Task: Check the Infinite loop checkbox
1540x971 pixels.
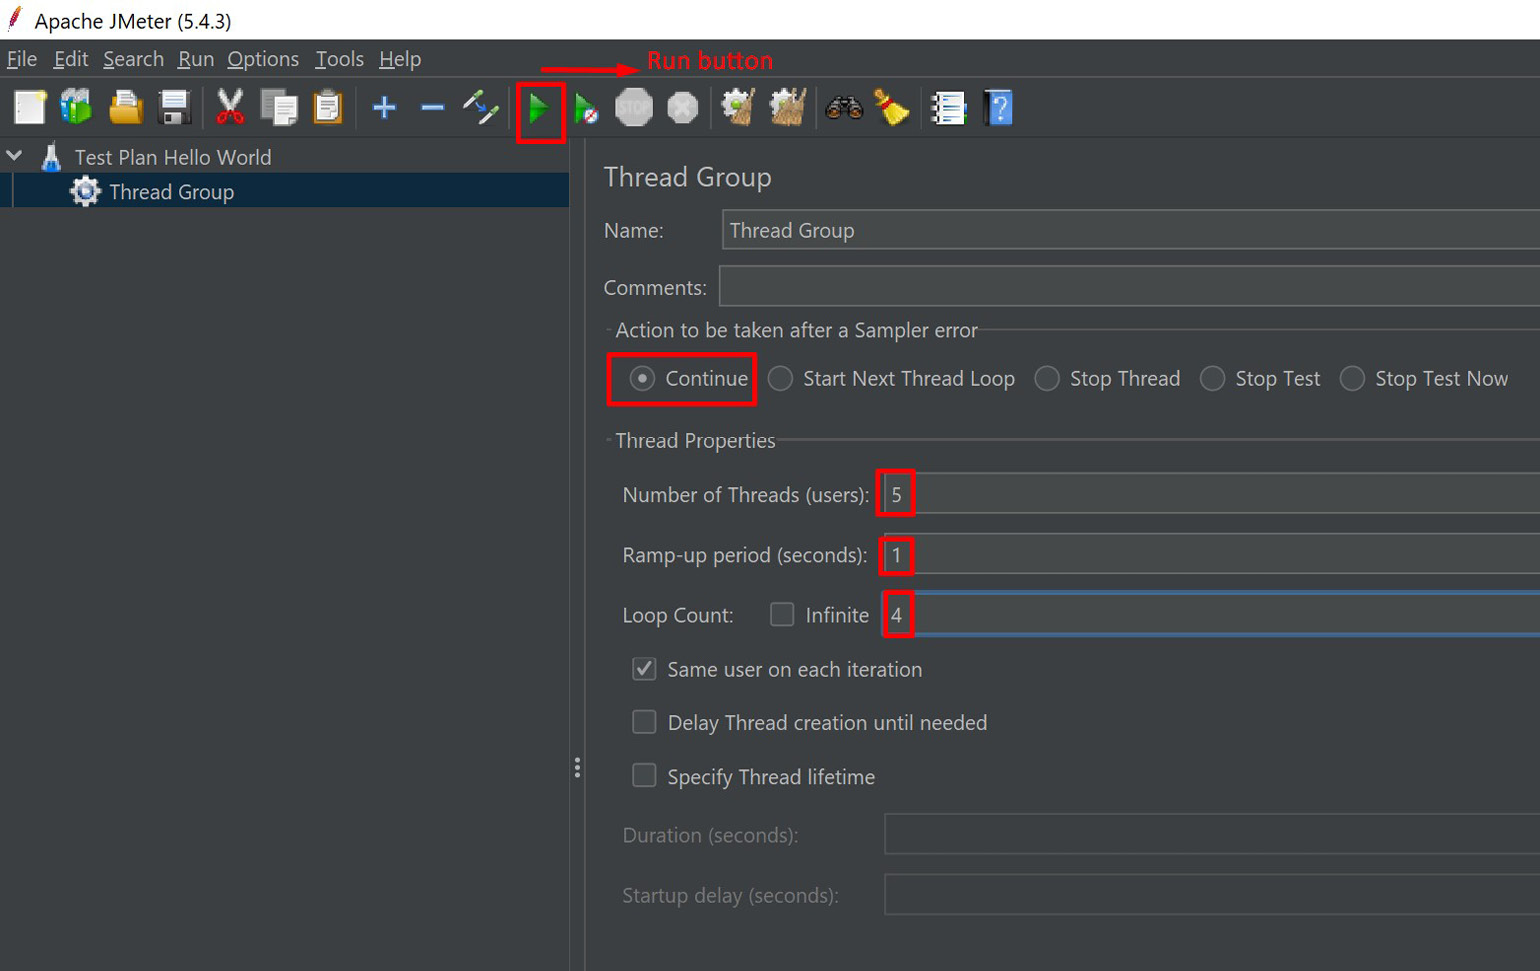Action: pos(782,614)
